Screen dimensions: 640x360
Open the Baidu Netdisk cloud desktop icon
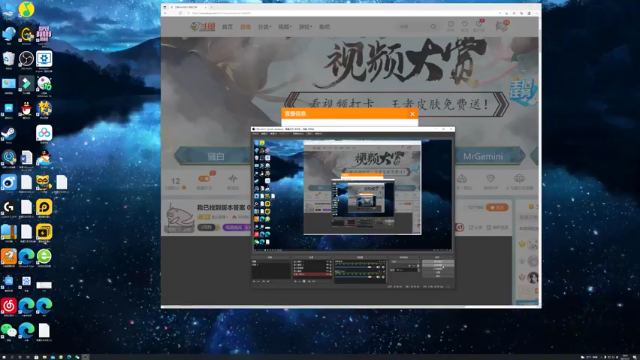[x=44, y=133]
